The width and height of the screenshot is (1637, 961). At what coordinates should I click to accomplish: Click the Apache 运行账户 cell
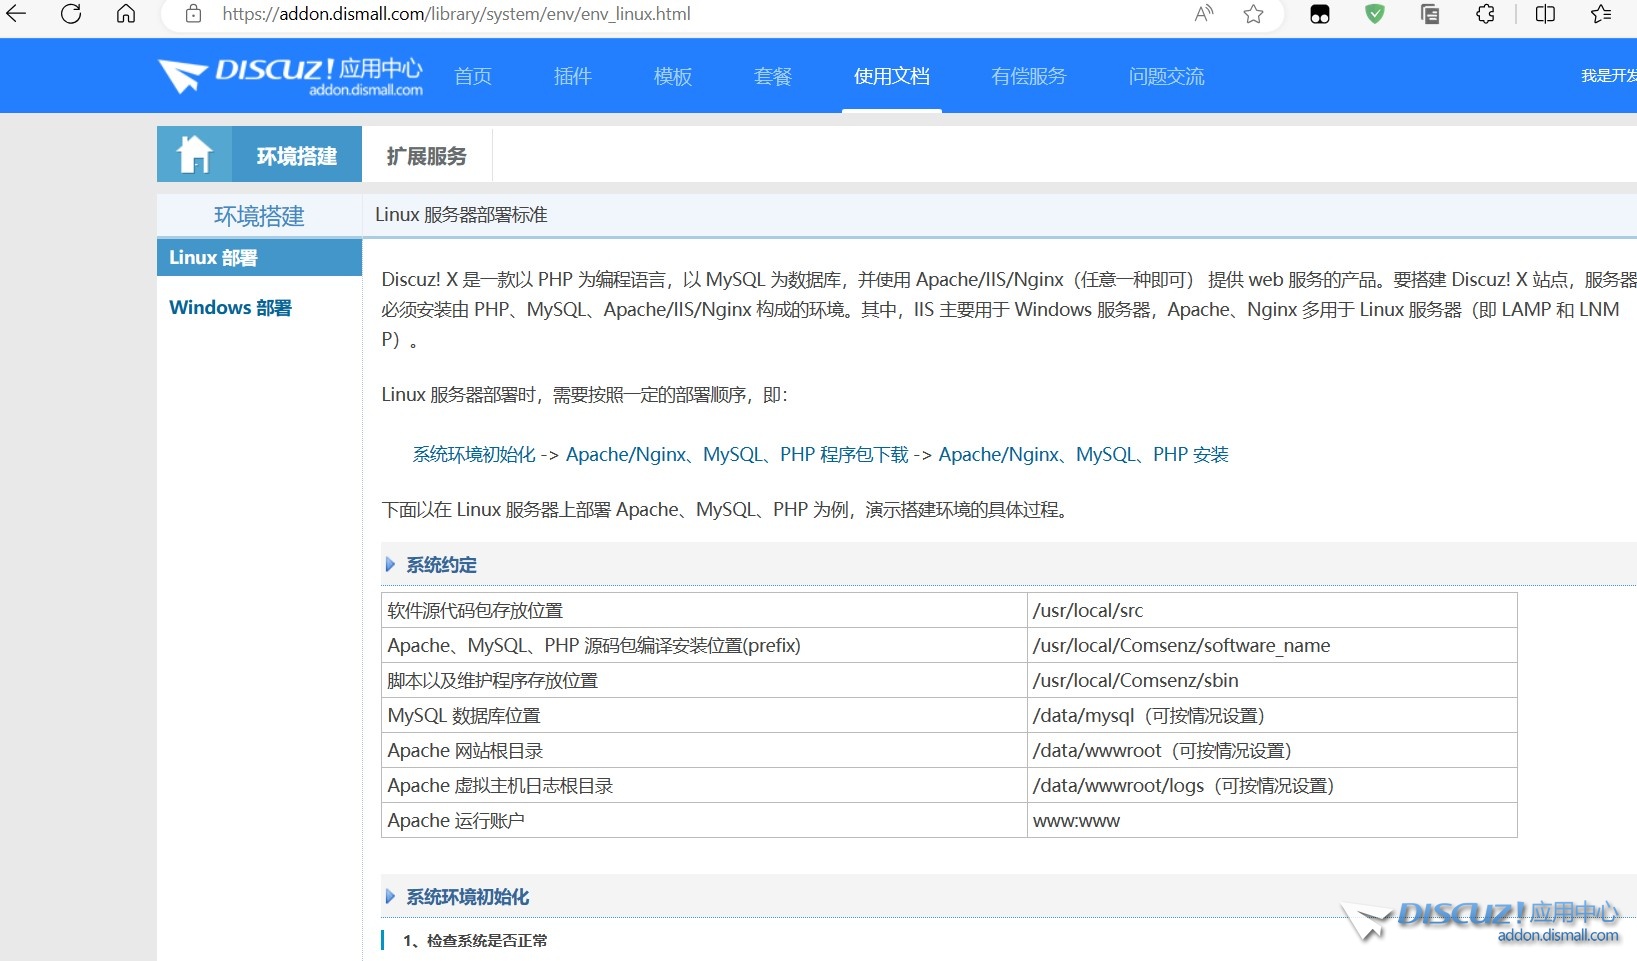(x=704, y=820)
